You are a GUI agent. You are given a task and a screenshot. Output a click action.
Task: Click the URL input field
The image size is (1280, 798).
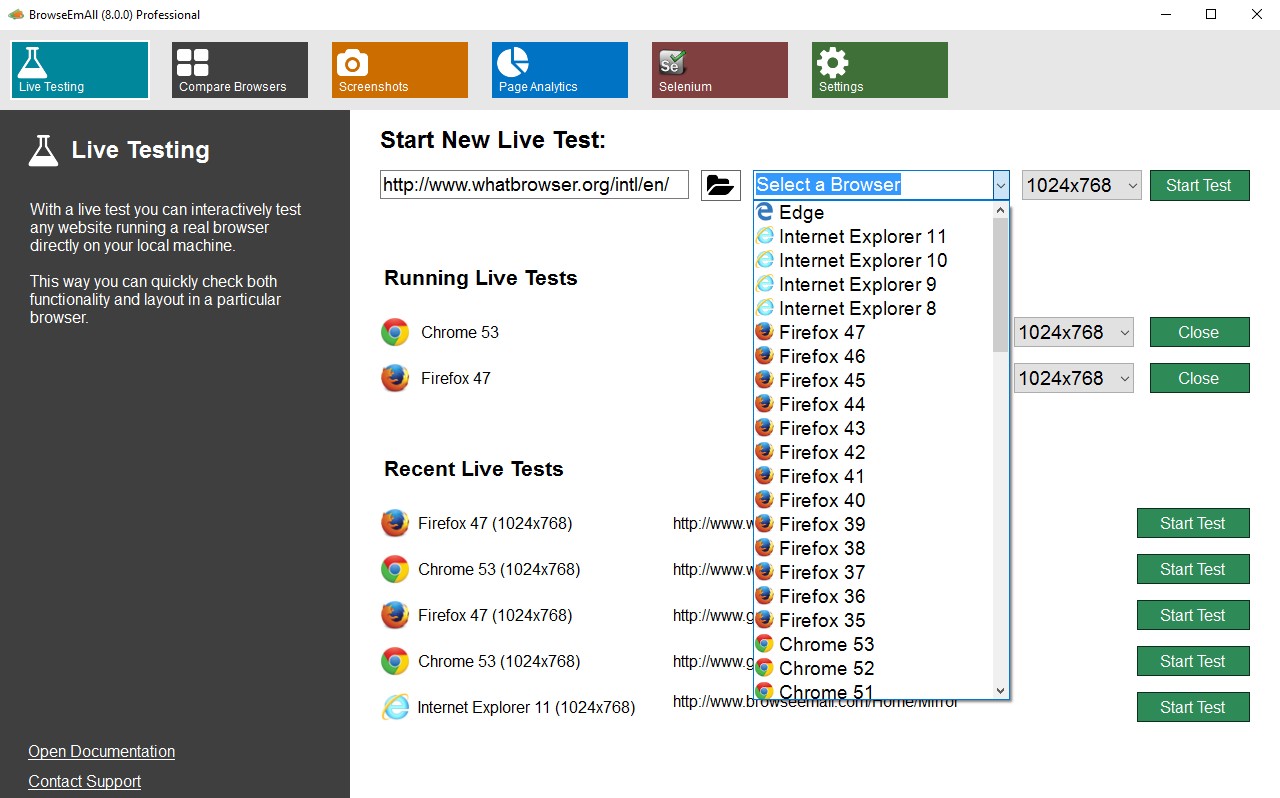(534, 185)
